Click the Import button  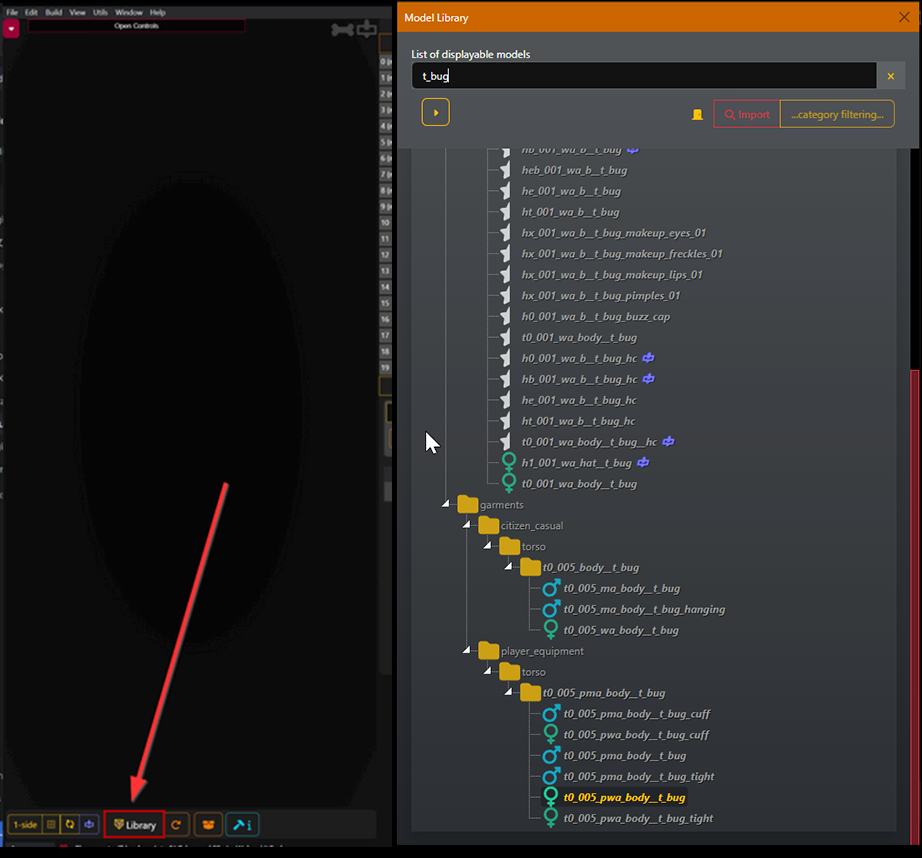[x=746, y=115]
